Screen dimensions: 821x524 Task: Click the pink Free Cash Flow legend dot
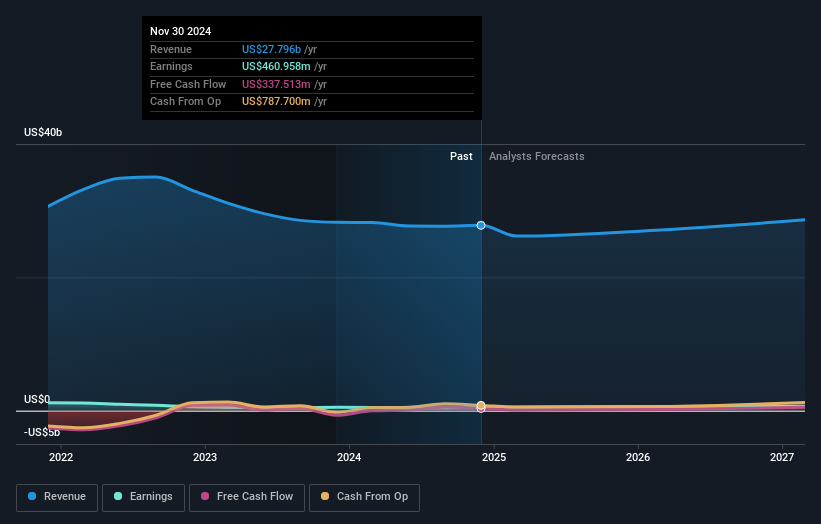click(205, 496)
